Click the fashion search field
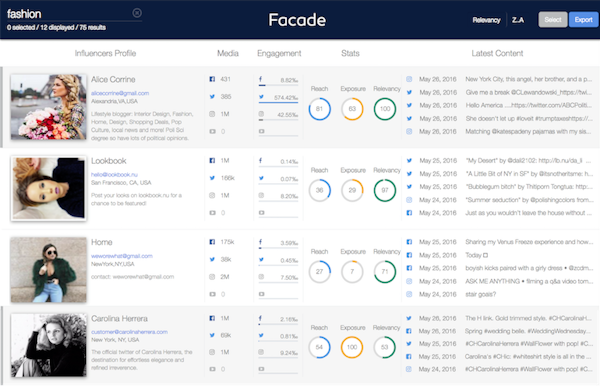The width and height of the screenshot is (600, 386). pos(69,14)
